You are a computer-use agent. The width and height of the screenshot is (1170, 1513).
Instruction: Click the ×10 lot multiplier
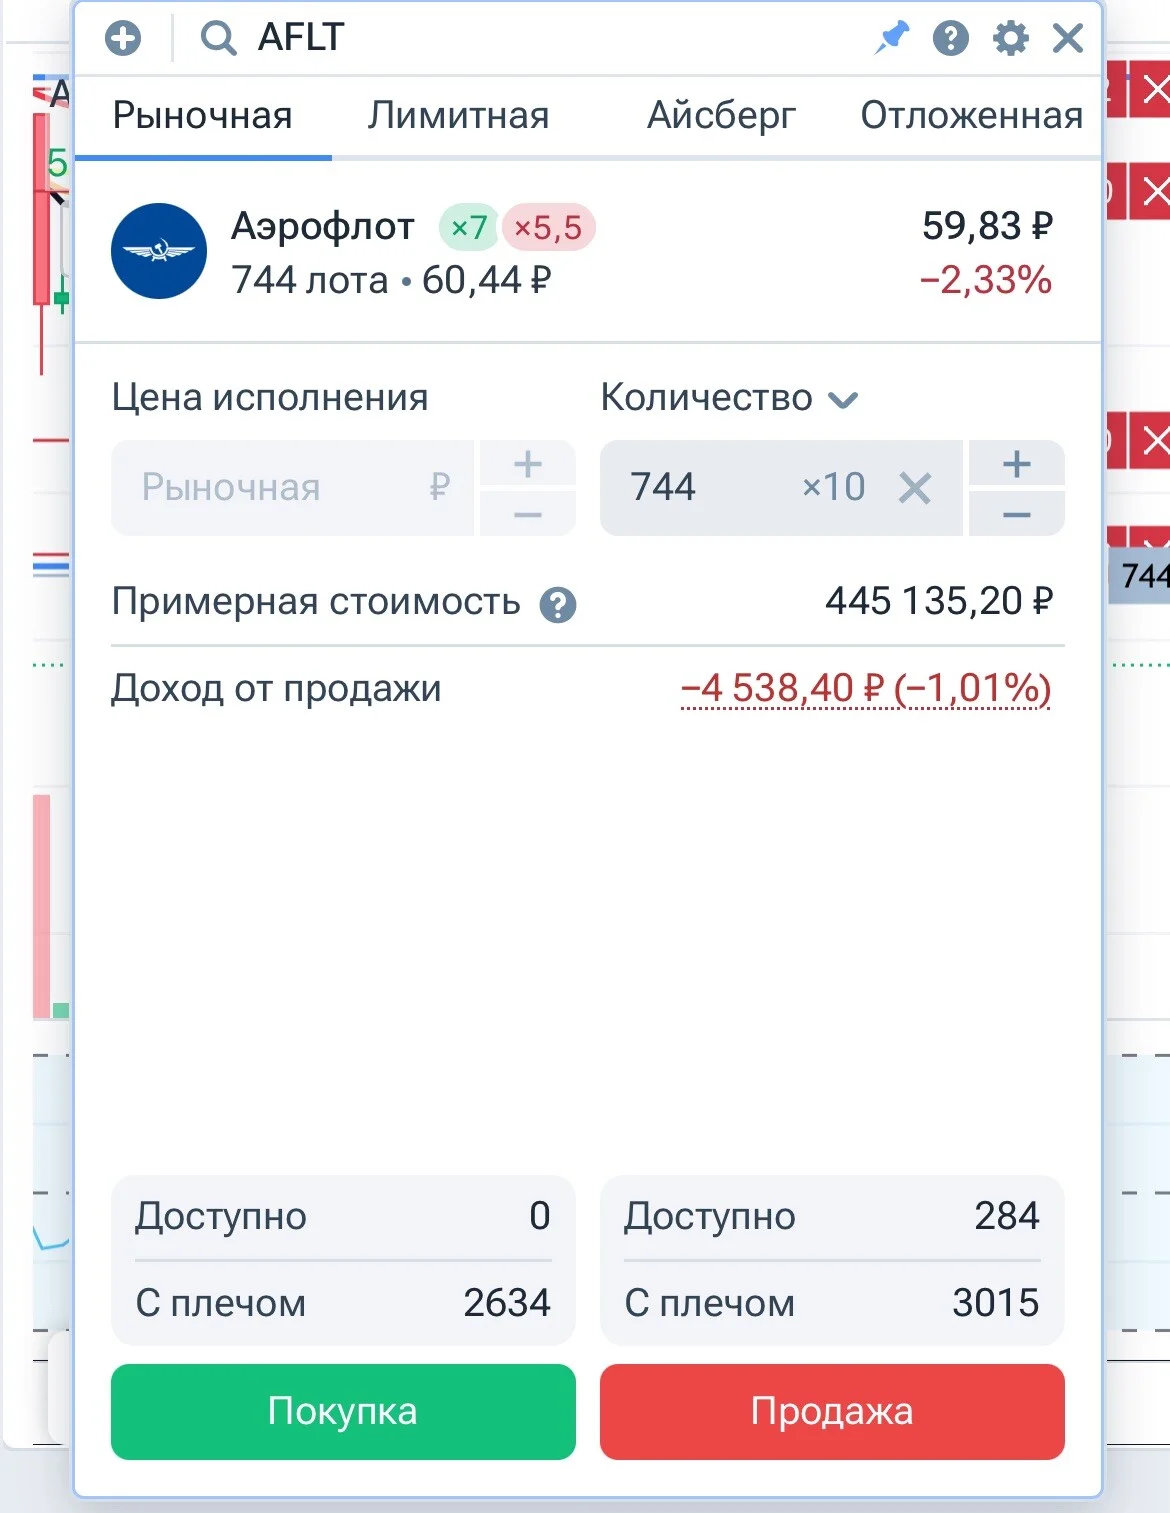[x=834, y=487]
